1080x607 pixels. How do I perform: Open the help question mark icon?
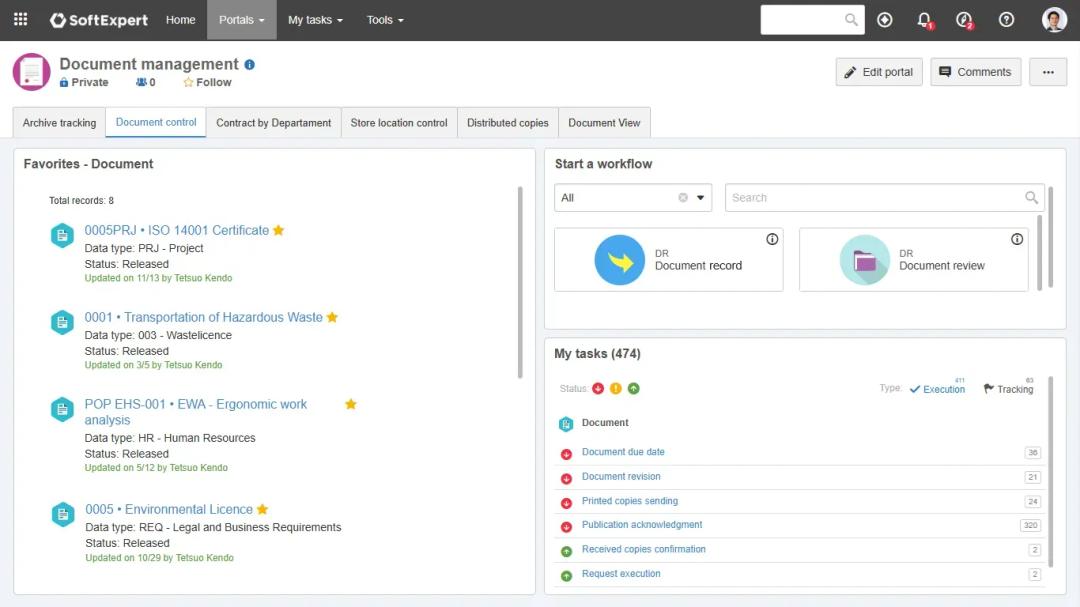tap(1006, 20)
